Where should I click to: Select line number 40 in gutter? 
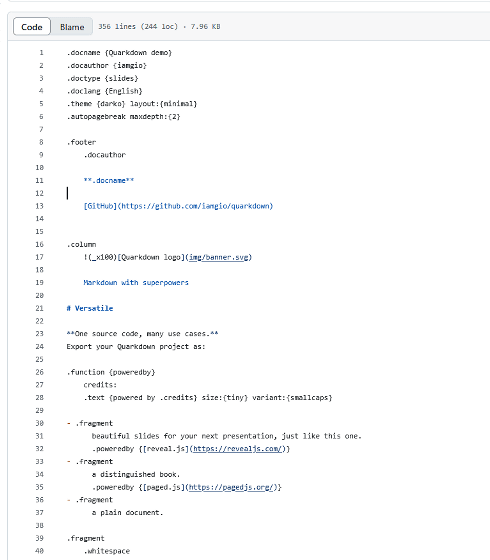point(39,551)
